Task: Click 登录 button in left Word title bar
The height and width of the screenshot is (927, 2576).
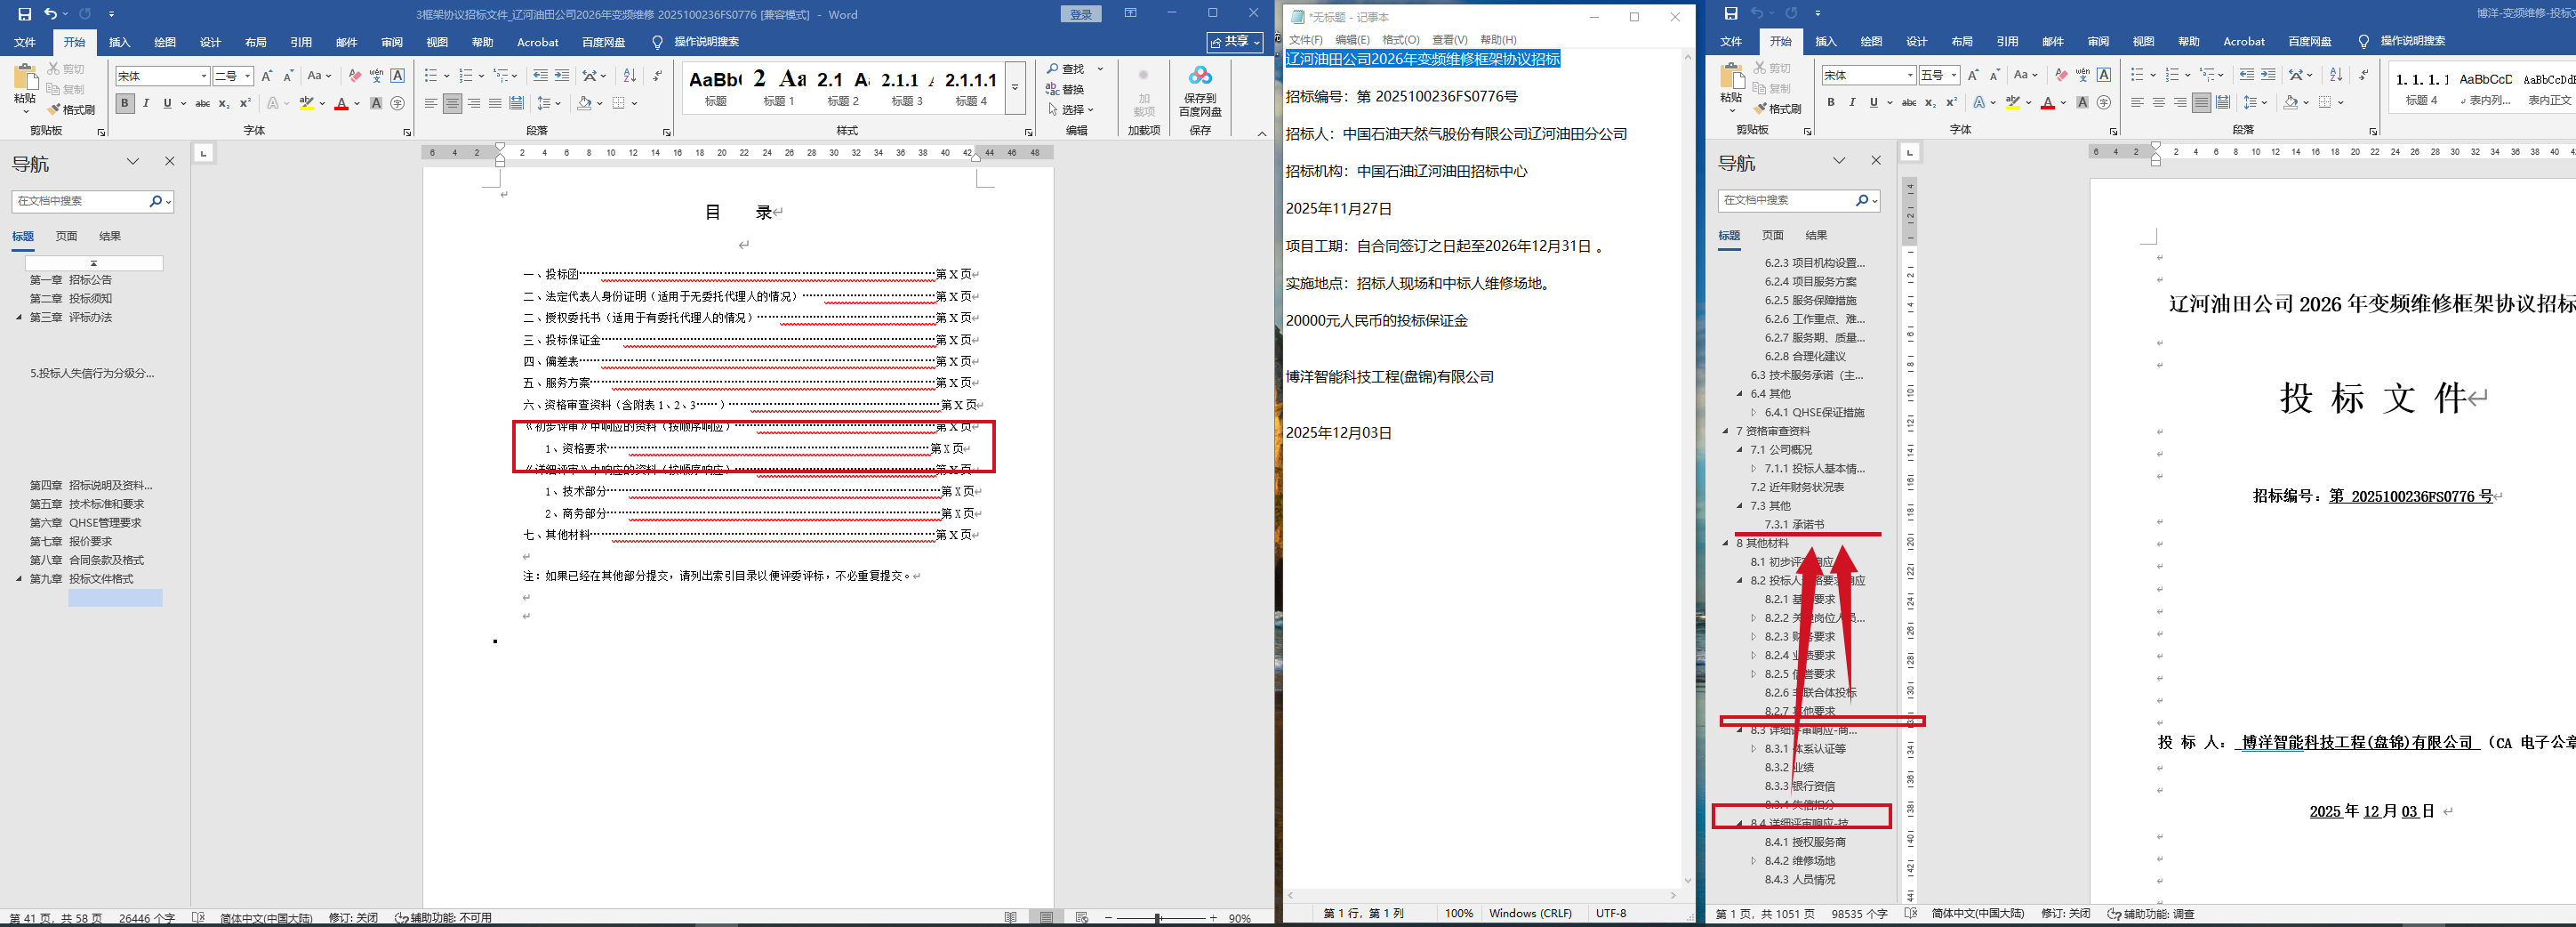Action: coord(1081,14)
